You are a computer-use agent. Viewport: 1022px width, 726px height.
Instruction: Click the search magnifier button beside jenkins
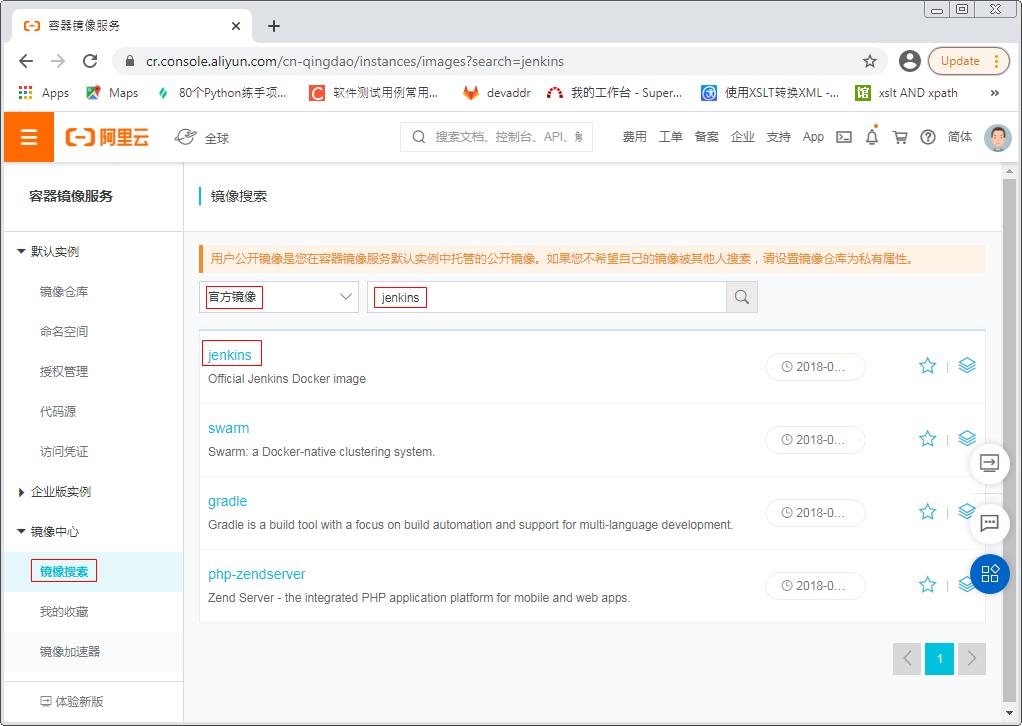[742, 297]
